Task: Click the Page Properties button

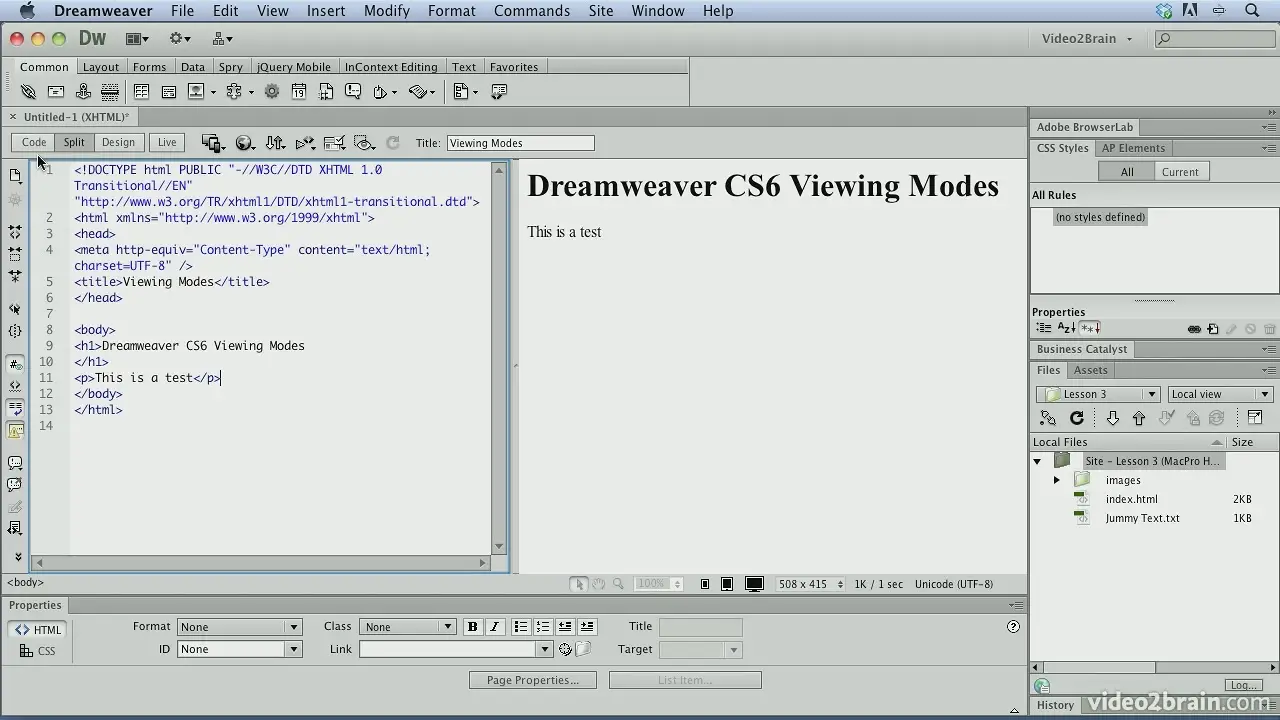Action: click(533, 680)
